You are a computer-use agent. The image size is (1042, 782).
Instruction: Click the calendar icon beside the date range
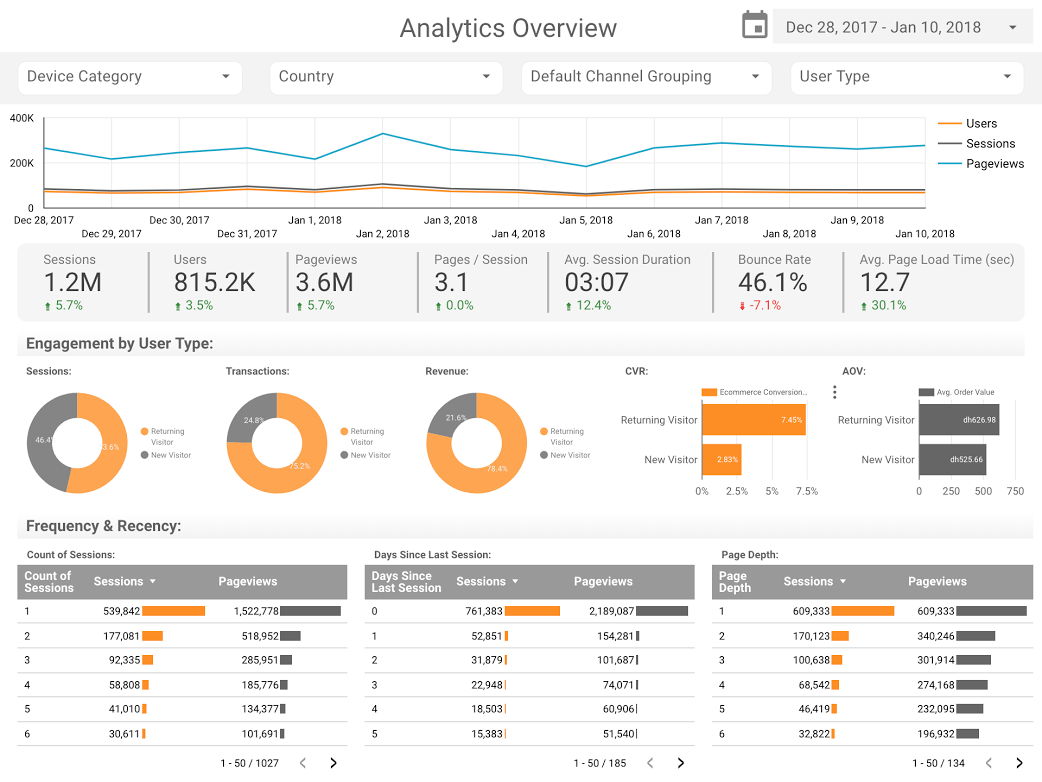[754, 24]
